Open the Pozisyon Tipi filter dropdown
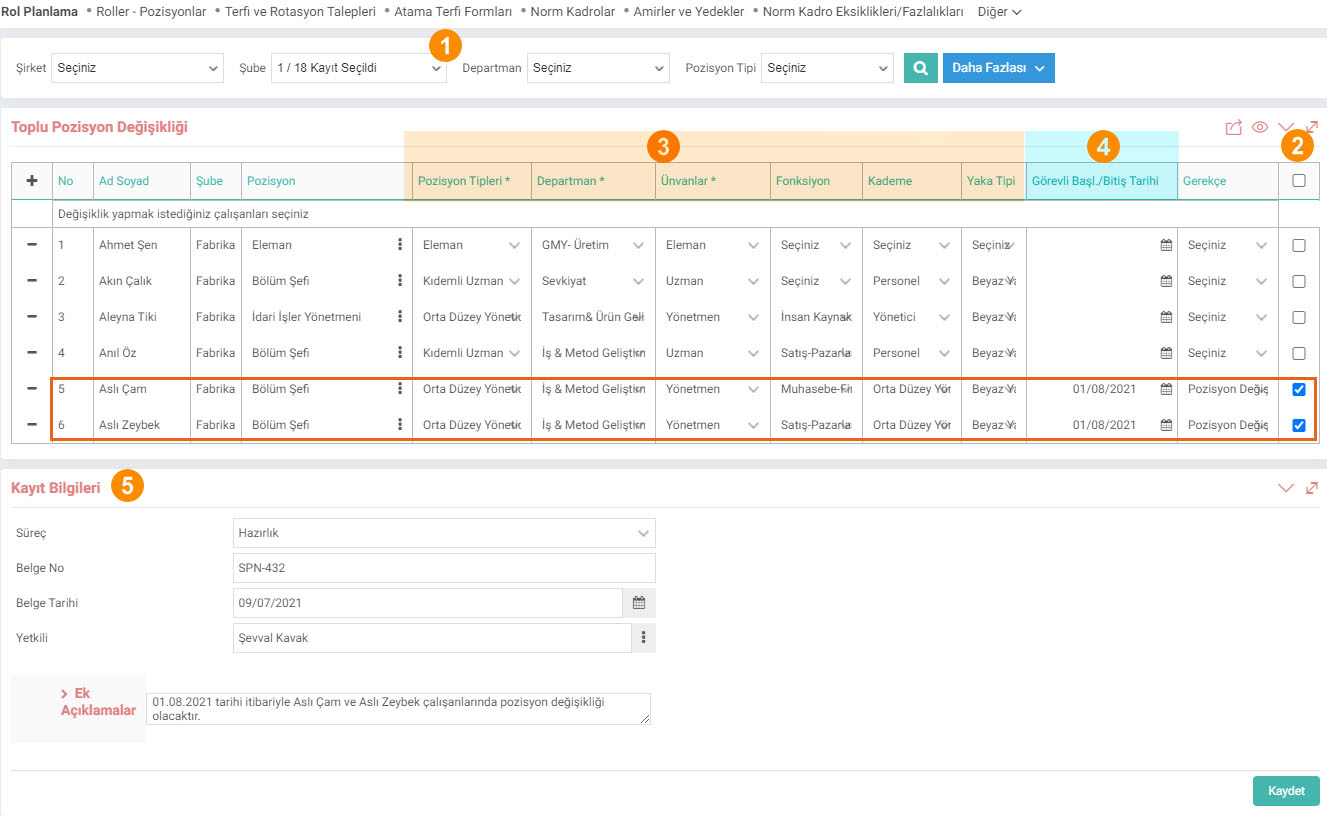 click(827, 68)
